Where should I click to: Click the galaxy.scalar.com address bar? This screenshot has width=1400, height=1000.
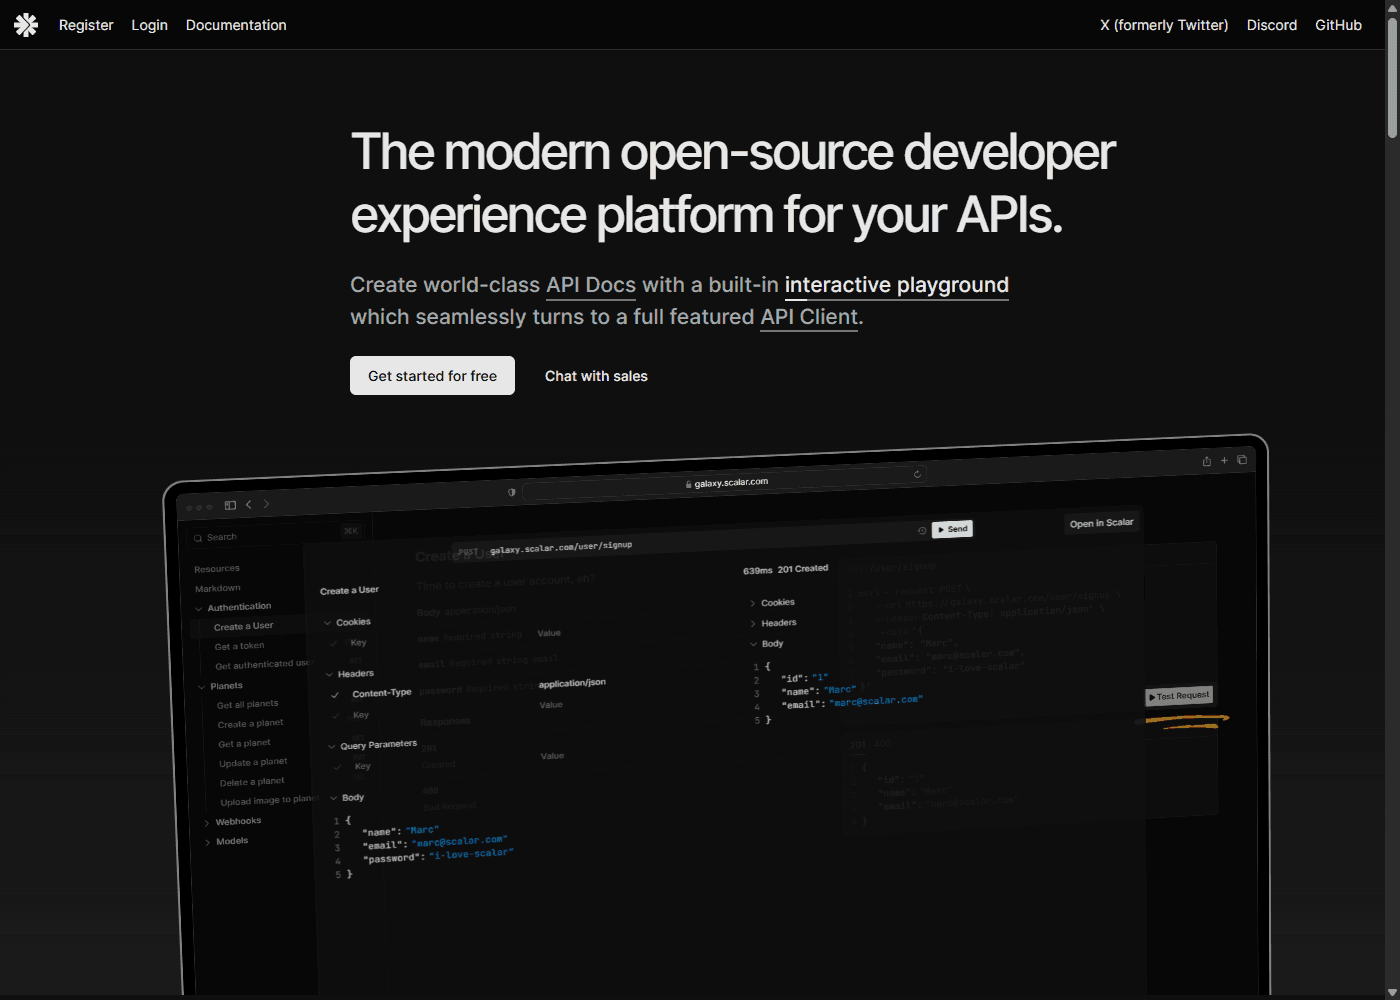[726, 483]
